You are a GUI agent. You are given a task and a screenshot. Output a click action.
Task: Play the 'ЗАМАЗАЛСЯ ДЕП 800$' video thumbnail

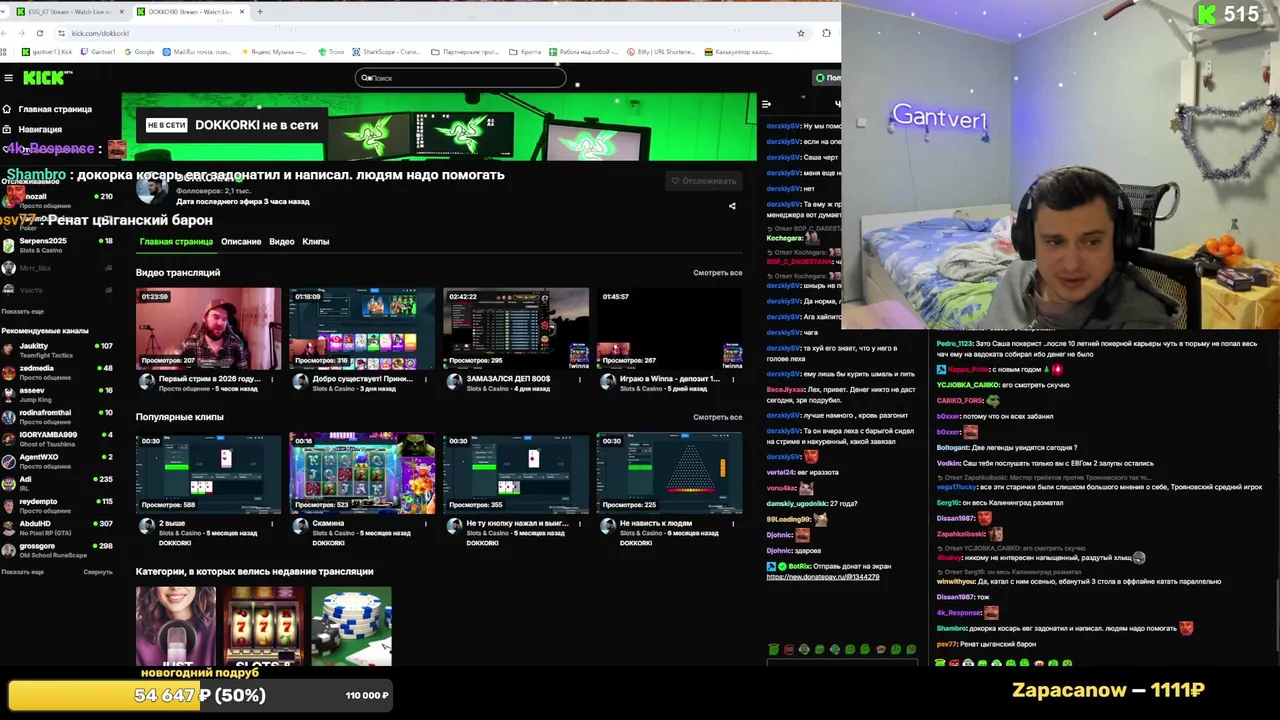[516, 329]
